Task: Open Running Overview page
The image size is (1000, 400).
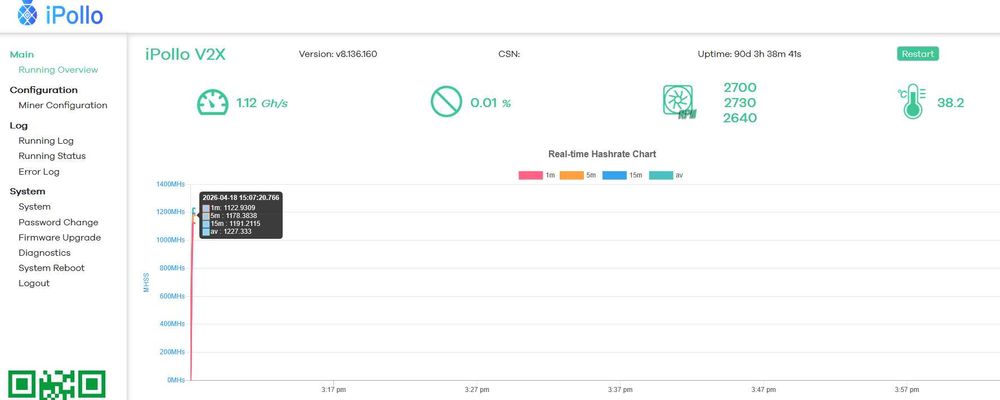Action: click(58, 70)
